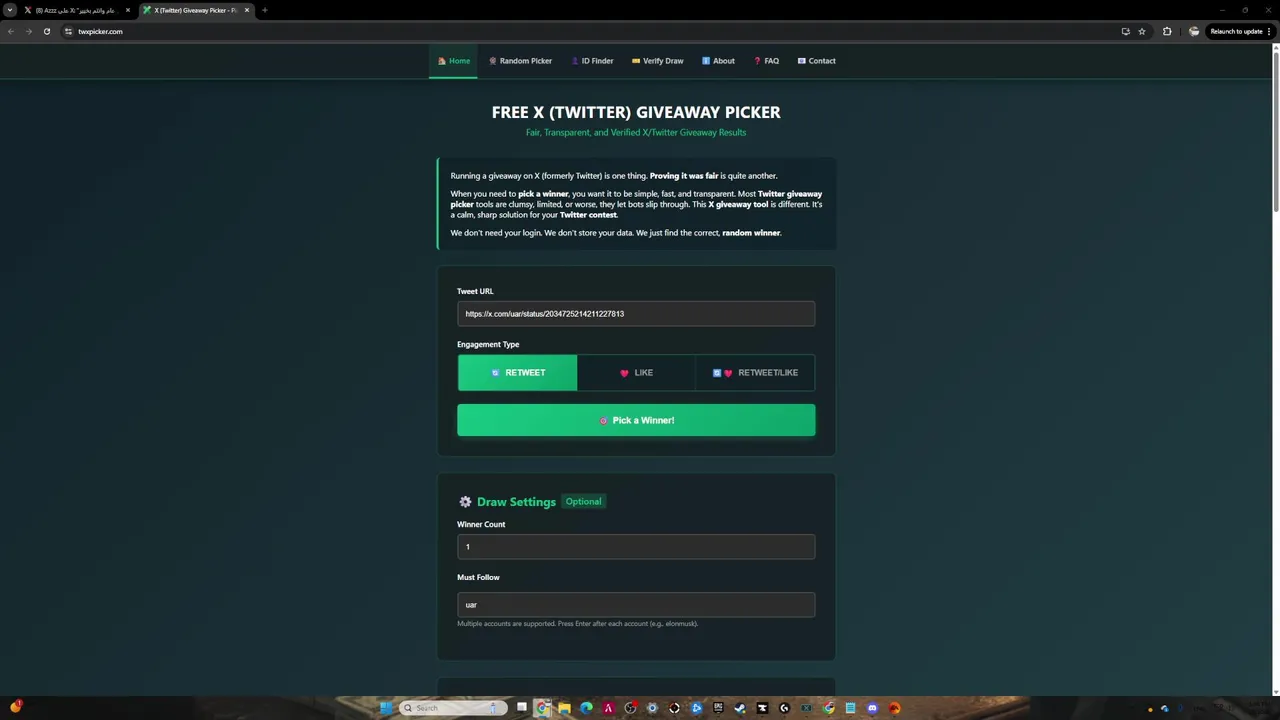Open the browser Extensions puzzle icon
This screenshot has height=720, width=1280.
[x=1167, y=31]
